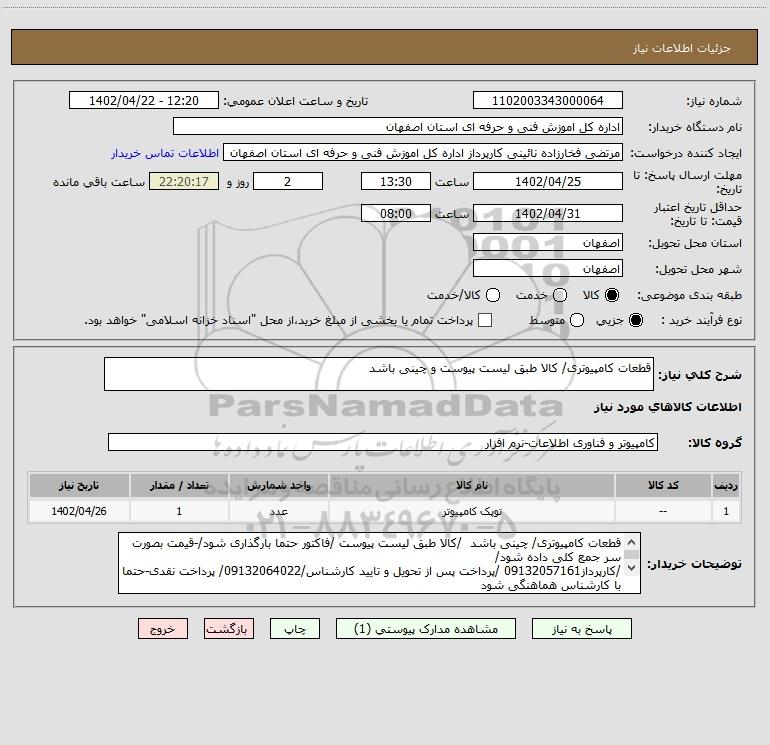The height and width of the screenshot is (745, 770).
Task: Open the اطلاعات تماس خریدار link
Action: (x=165, y=153)
